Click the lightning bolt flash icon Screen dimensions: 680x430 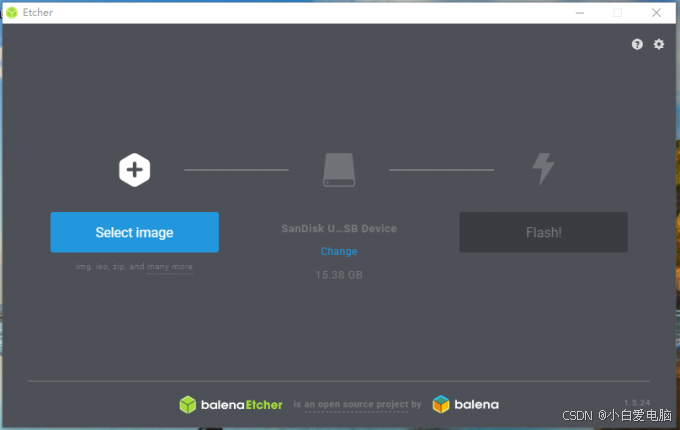[x=543, y=169]
